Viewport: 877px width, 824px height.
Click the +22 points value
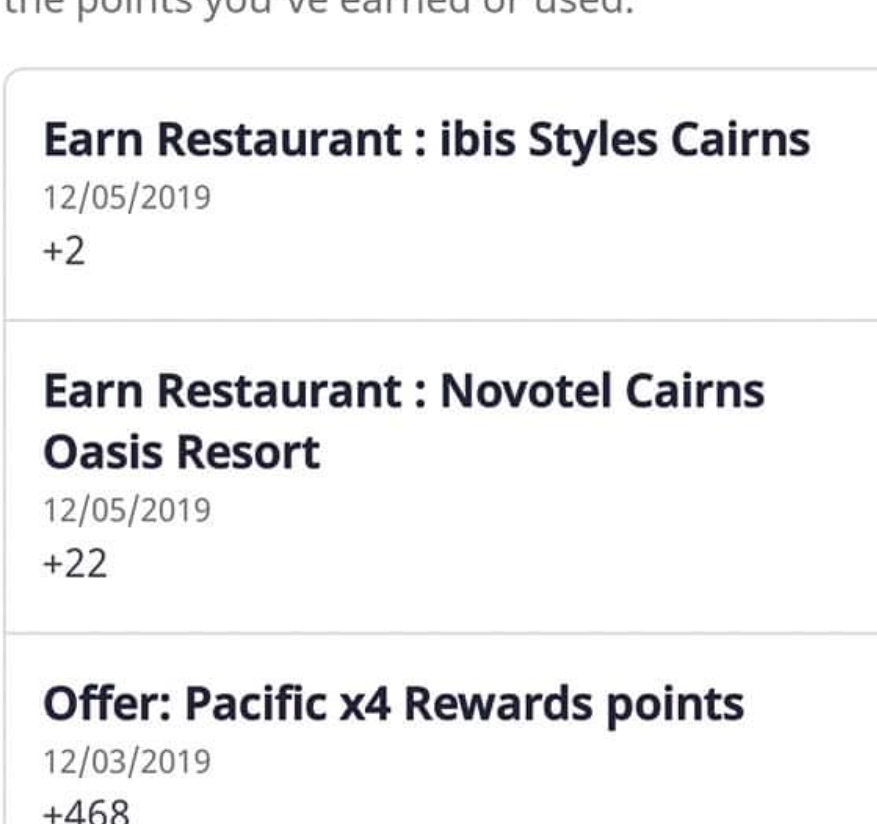[x=75, y=563]
